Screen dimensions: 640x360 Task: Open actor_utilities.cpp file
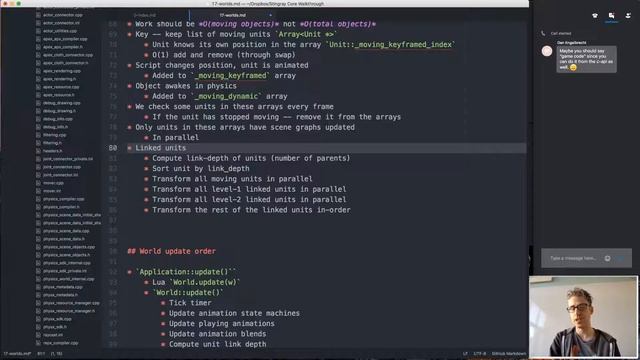[x=60, y=31]
